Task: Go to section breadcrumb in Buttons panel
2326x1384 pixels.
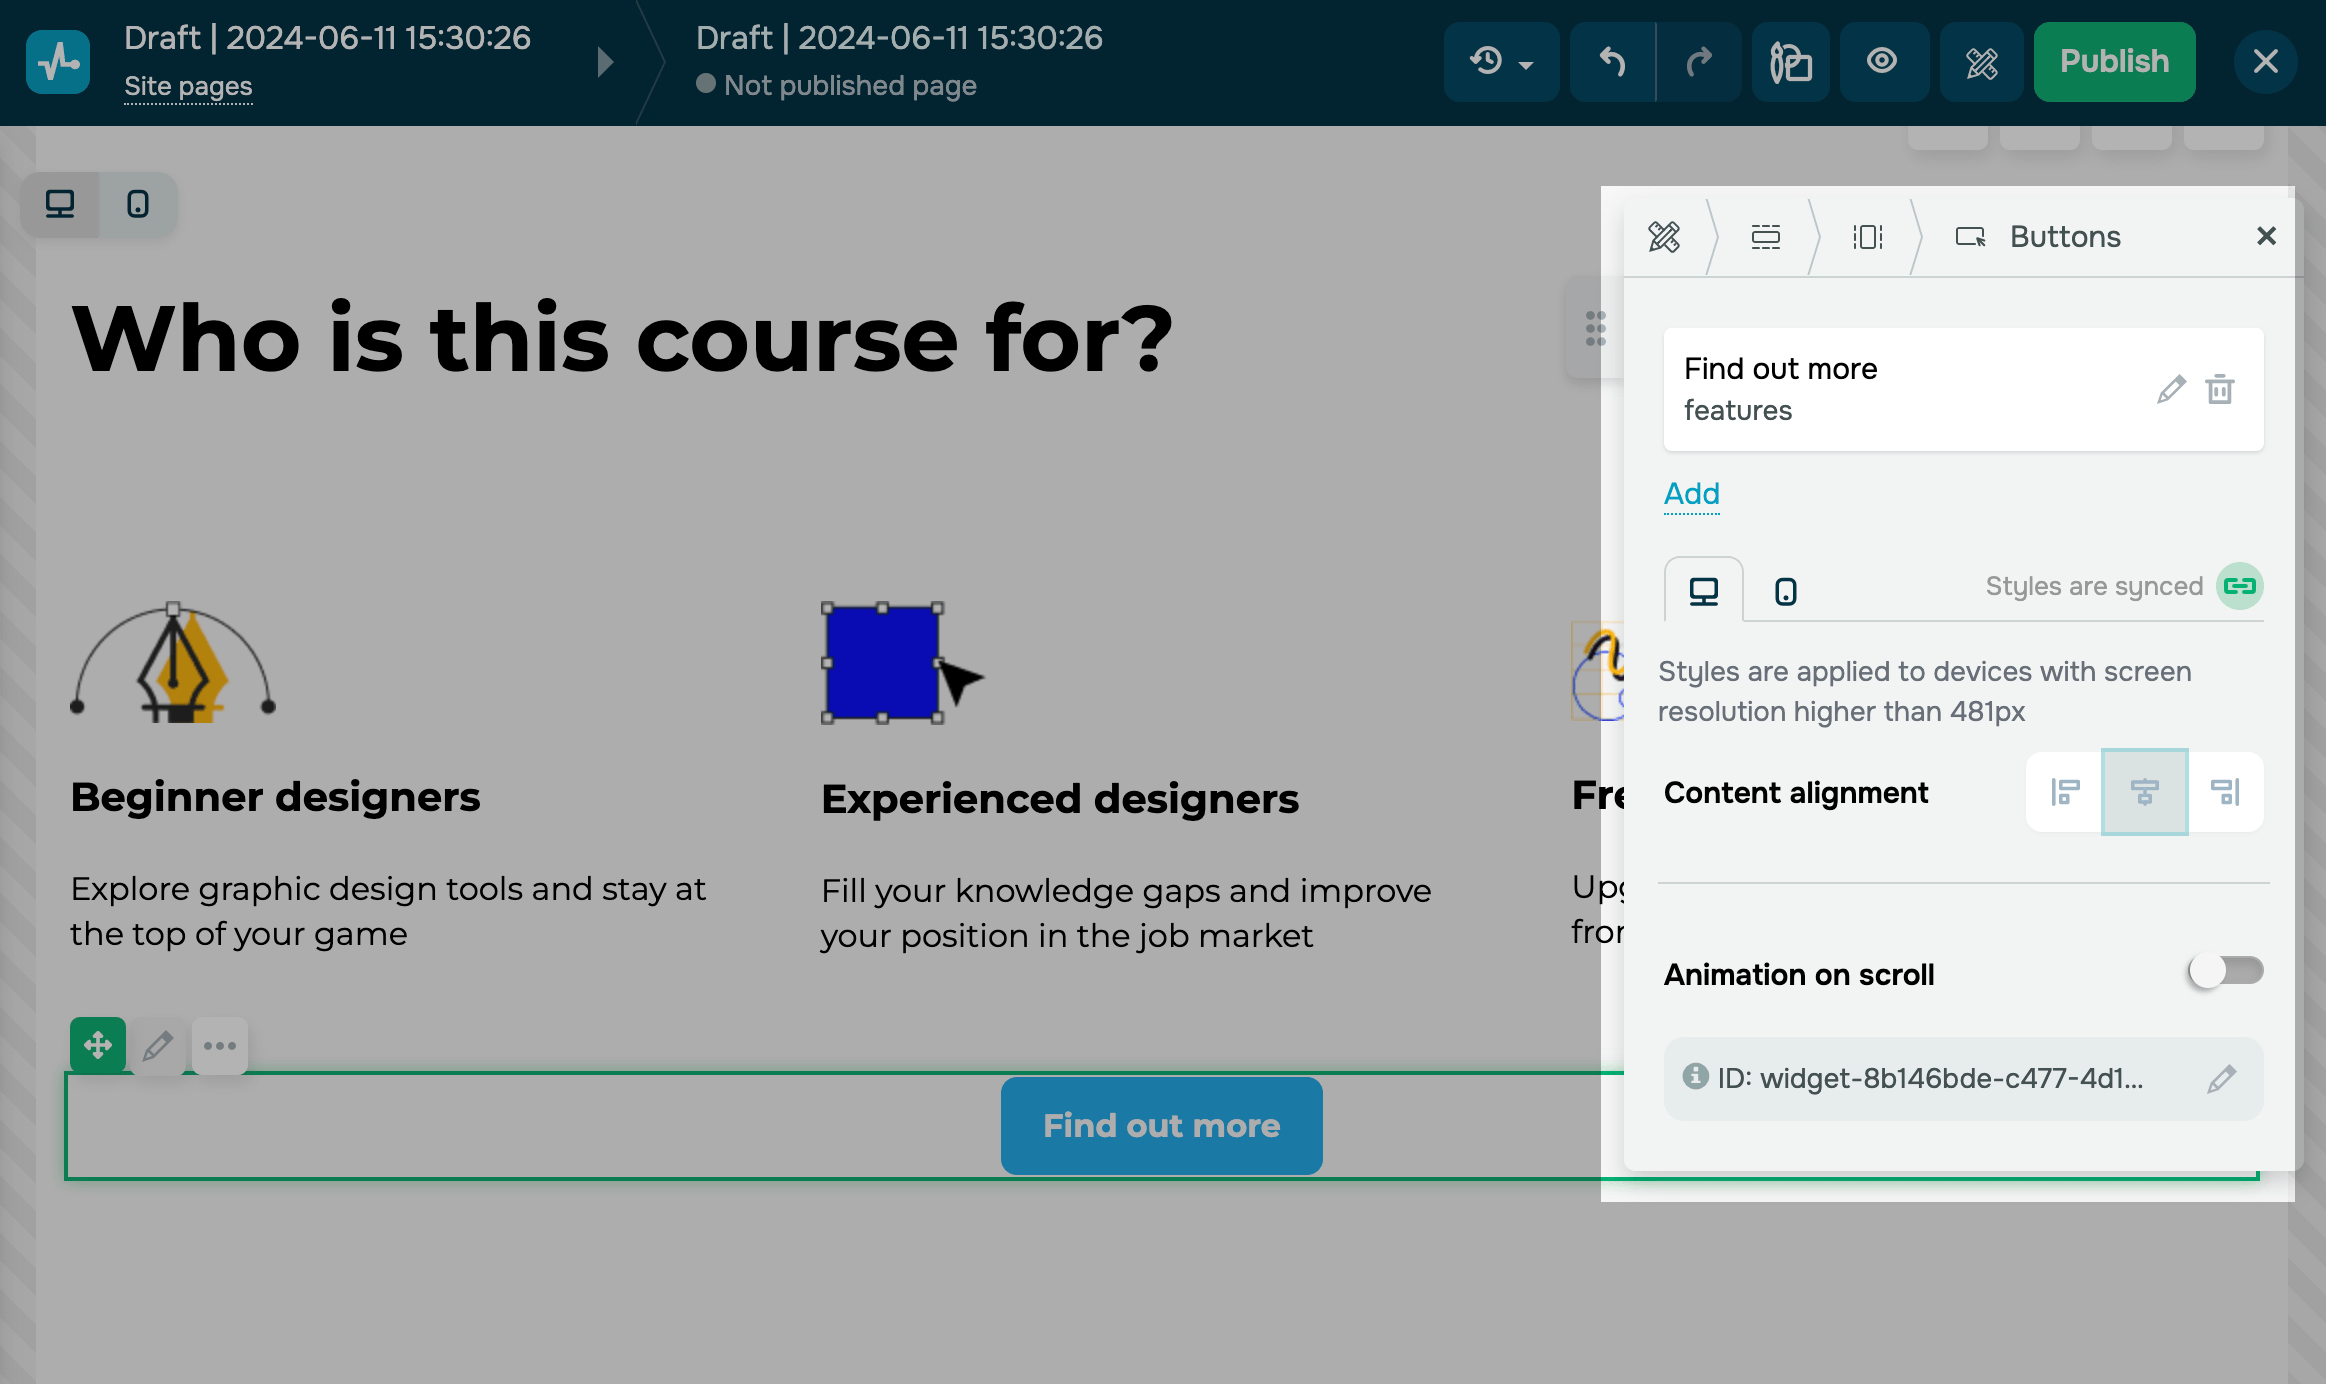Action: click(1765, 237)
